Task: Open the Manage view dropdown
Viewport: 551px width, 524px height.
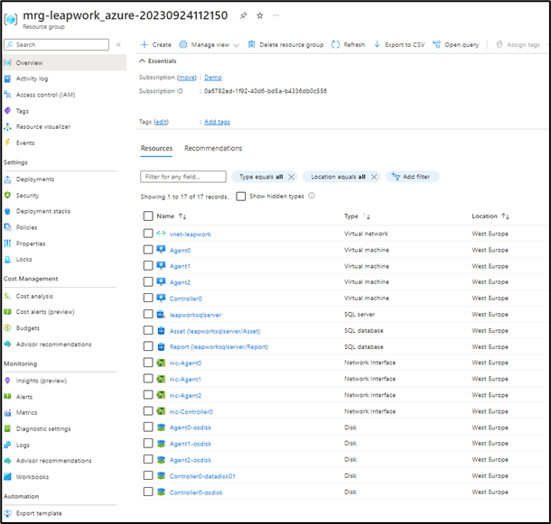Action: click(209, 45)
